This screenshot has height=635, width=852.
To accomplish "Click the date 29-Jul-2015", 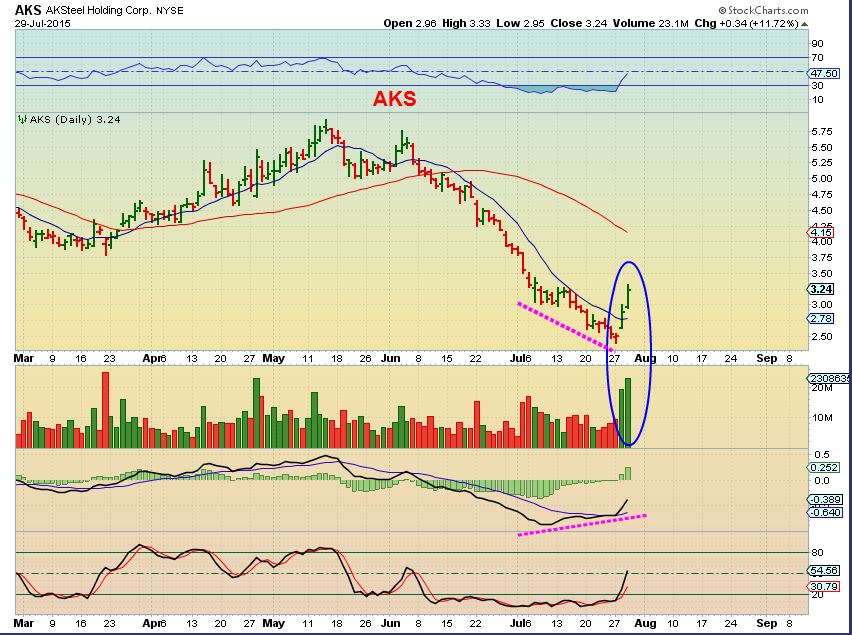I will (42, 23).
